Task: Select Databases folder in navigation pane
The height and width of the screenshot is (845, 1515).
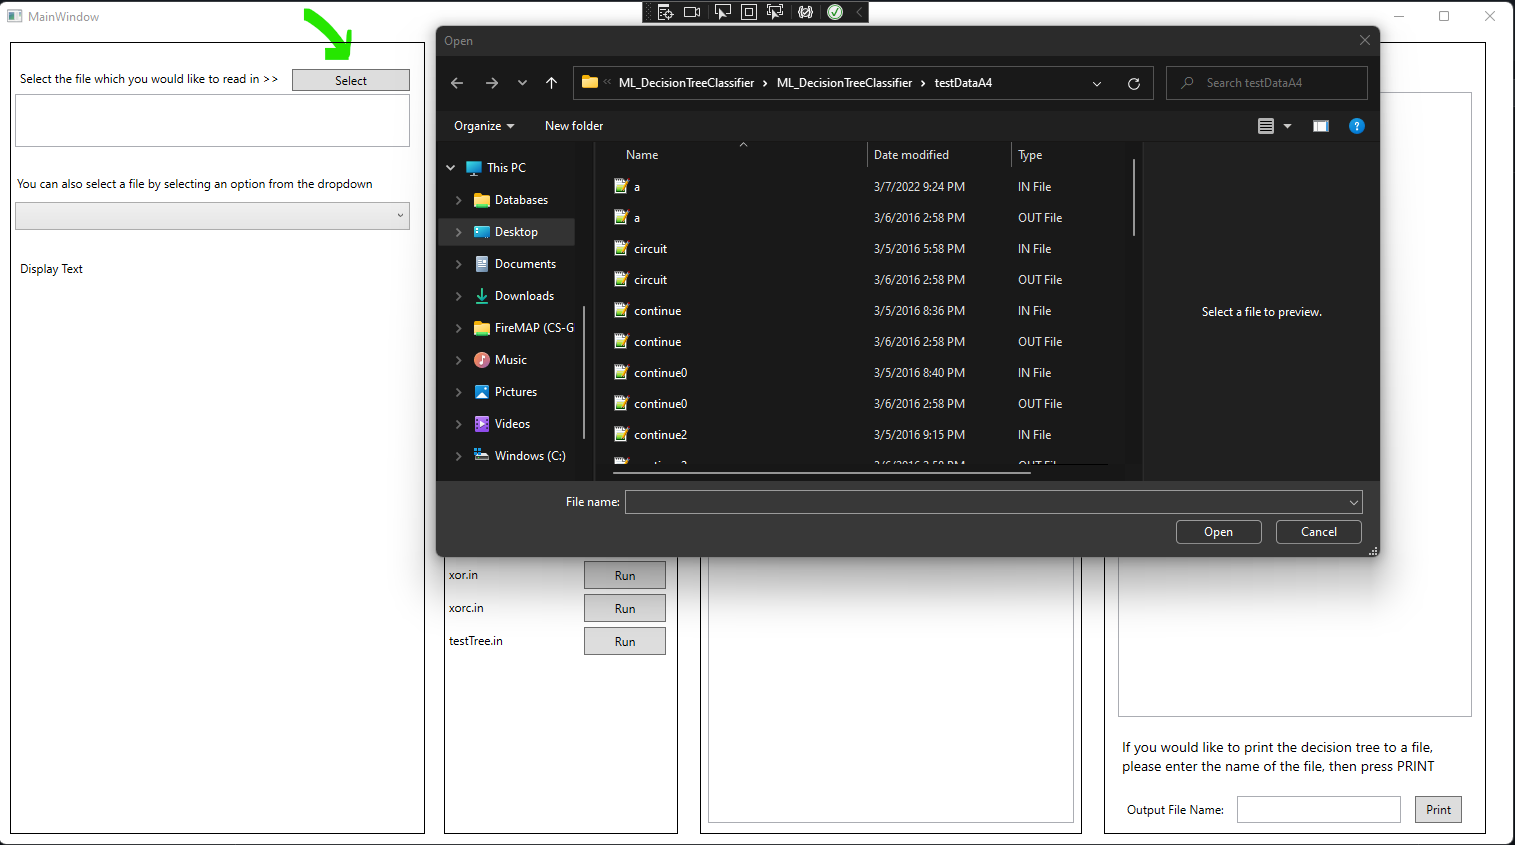Action: (521, 200)
